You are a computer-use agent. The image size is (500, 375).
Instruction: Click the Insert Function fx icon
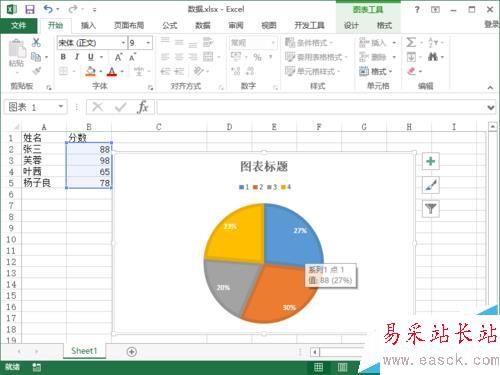point(143,107)
